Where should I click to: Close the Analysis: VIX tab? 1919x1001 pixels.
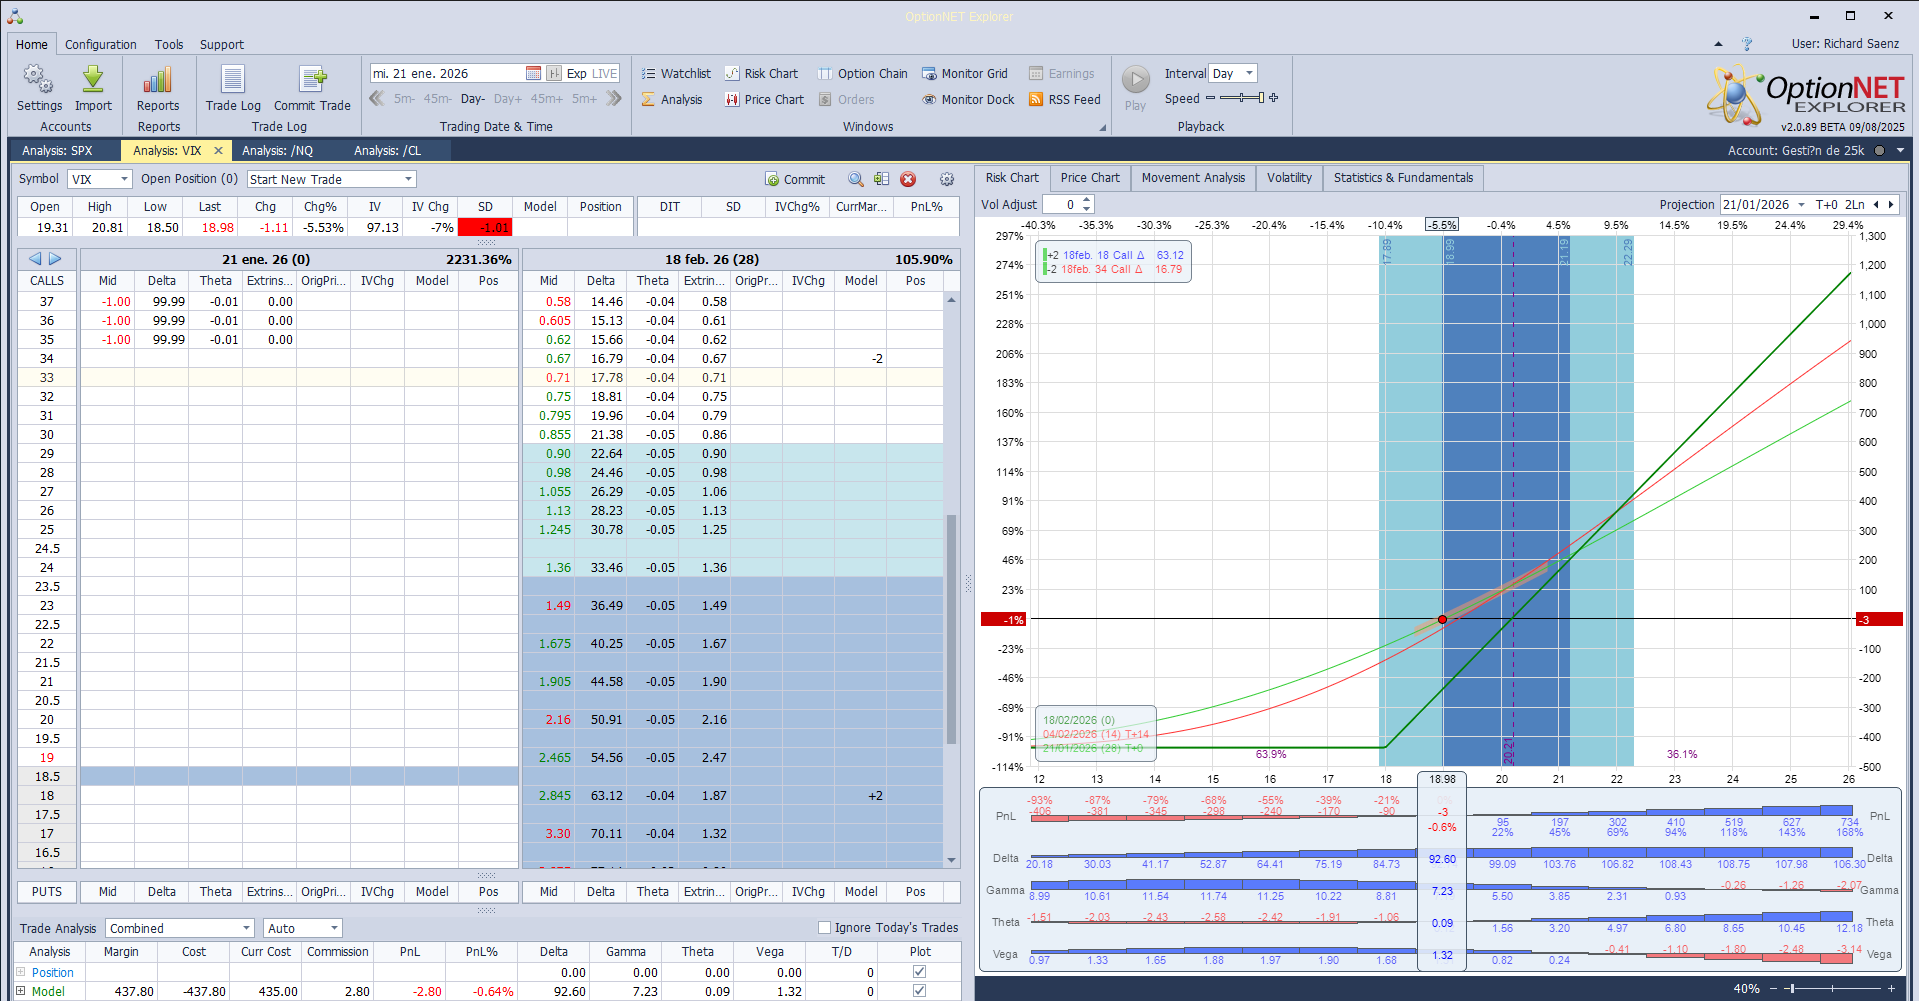(x=218, y=151)
